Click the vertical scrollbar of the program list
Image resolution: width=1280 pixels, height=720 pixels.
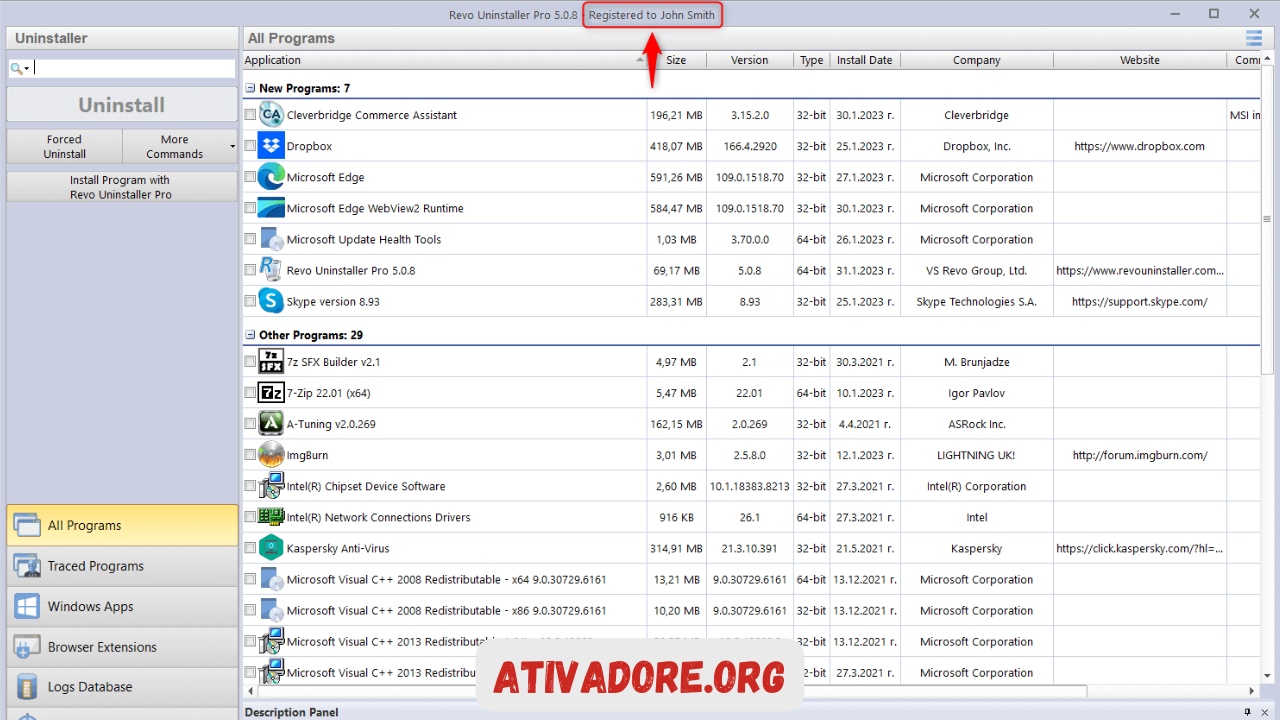1267,220
